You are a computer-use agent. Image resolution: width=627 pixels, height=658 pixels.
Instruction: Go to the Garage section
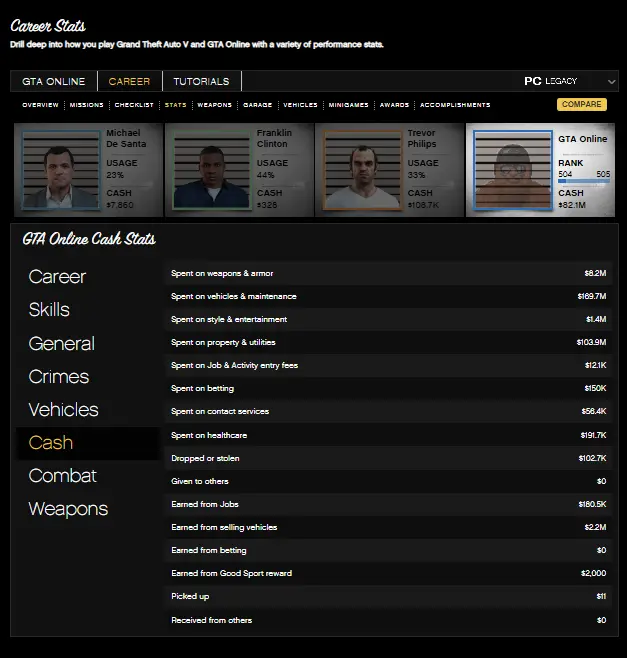pos(258,104)
